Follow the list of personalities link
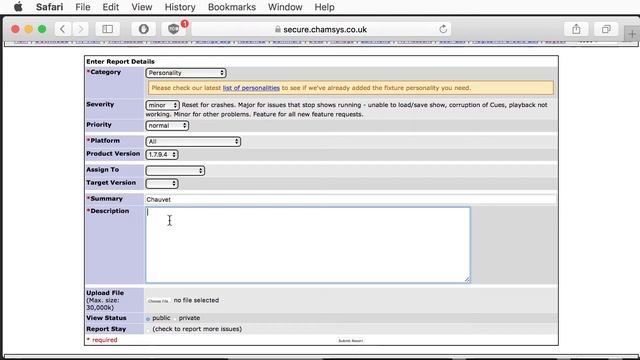Screen dimensions: 640x360 251,88
